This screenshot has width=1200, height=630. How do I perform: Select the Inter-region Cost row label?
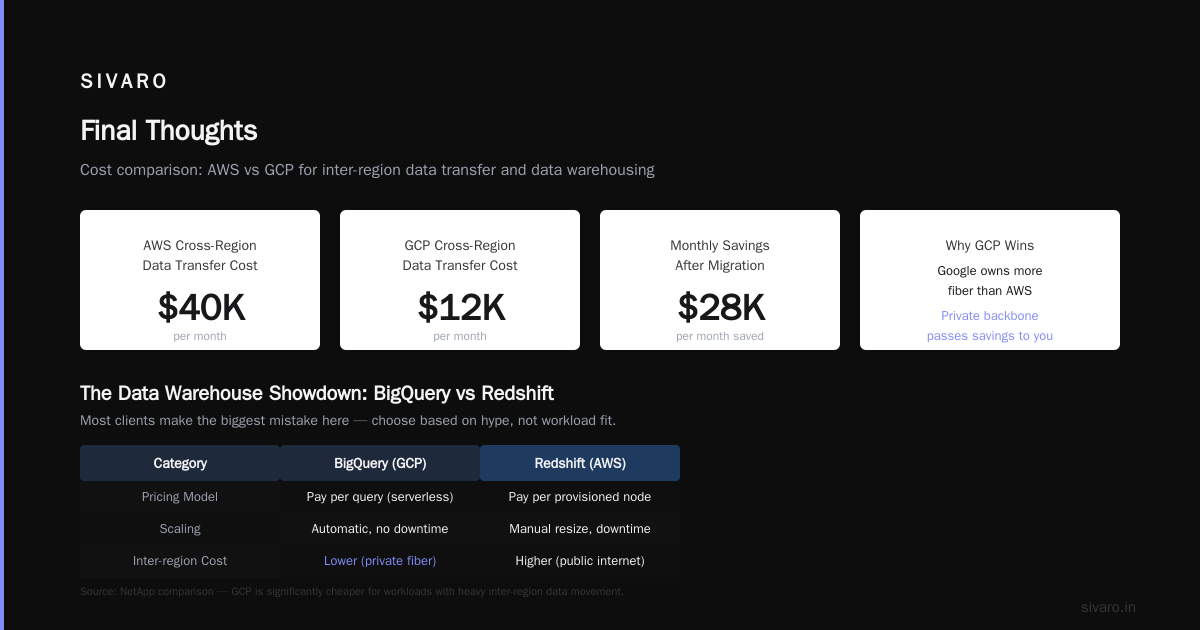click(180, 561)
